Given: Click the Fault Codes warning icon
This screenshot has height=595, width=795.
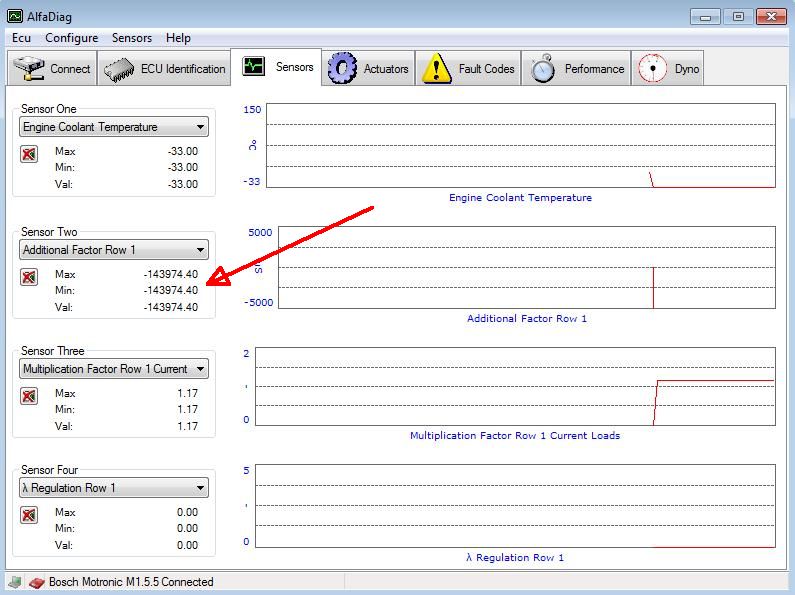Looking at the screenshot, I should click(x=437, y=68).
